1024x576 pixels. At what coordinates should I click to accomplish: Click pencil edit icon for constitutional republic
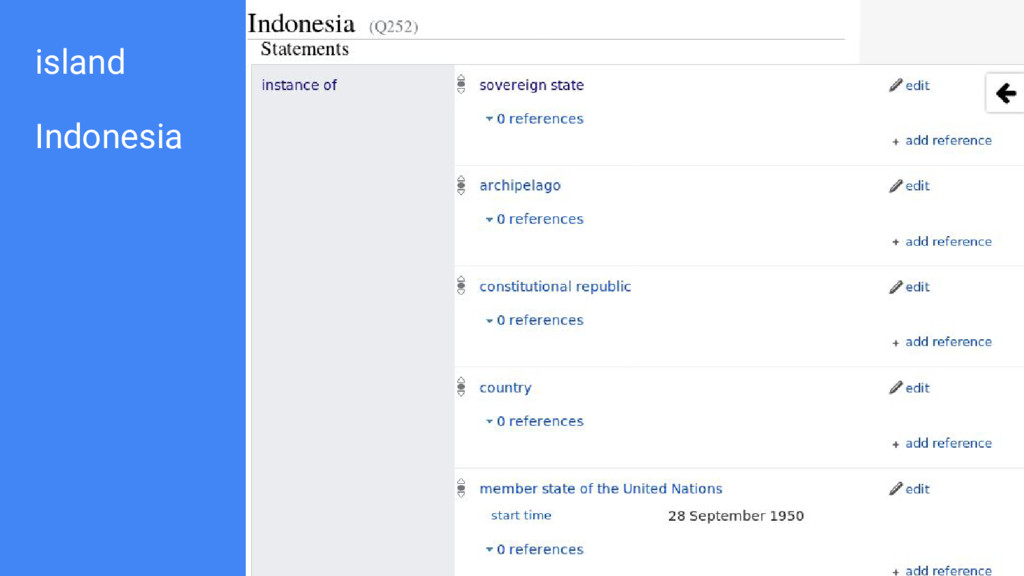coord(895,287)
